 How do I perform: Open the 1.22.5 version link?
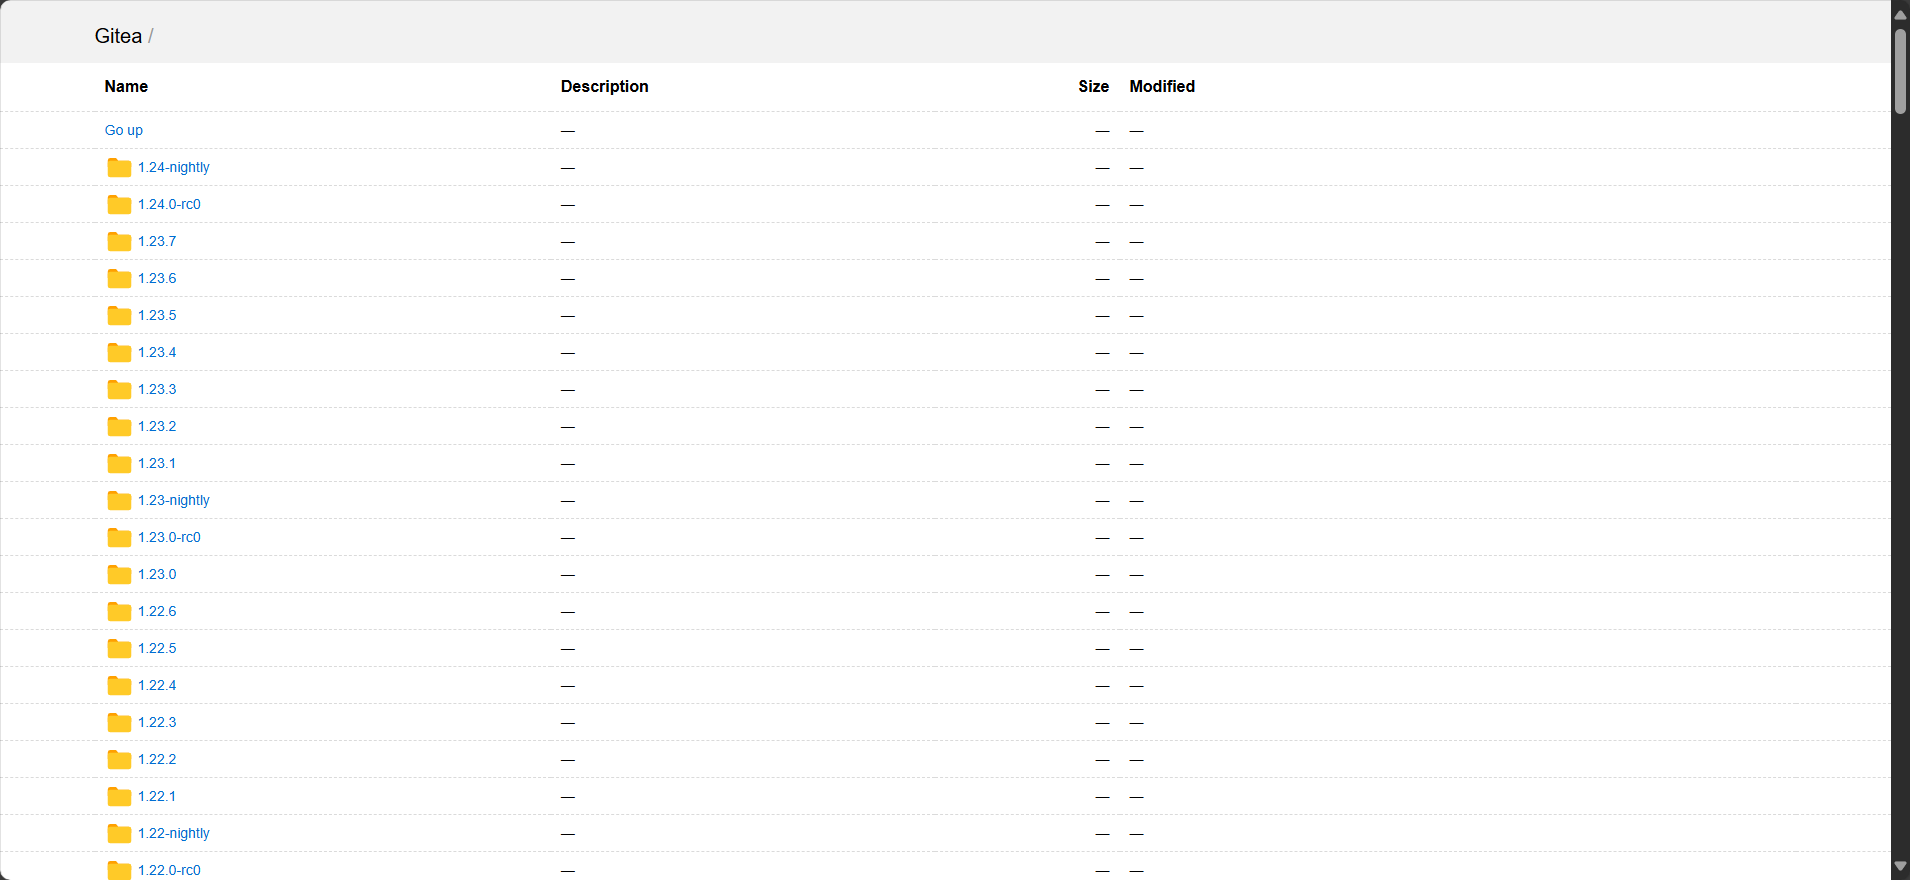point(157,648)
